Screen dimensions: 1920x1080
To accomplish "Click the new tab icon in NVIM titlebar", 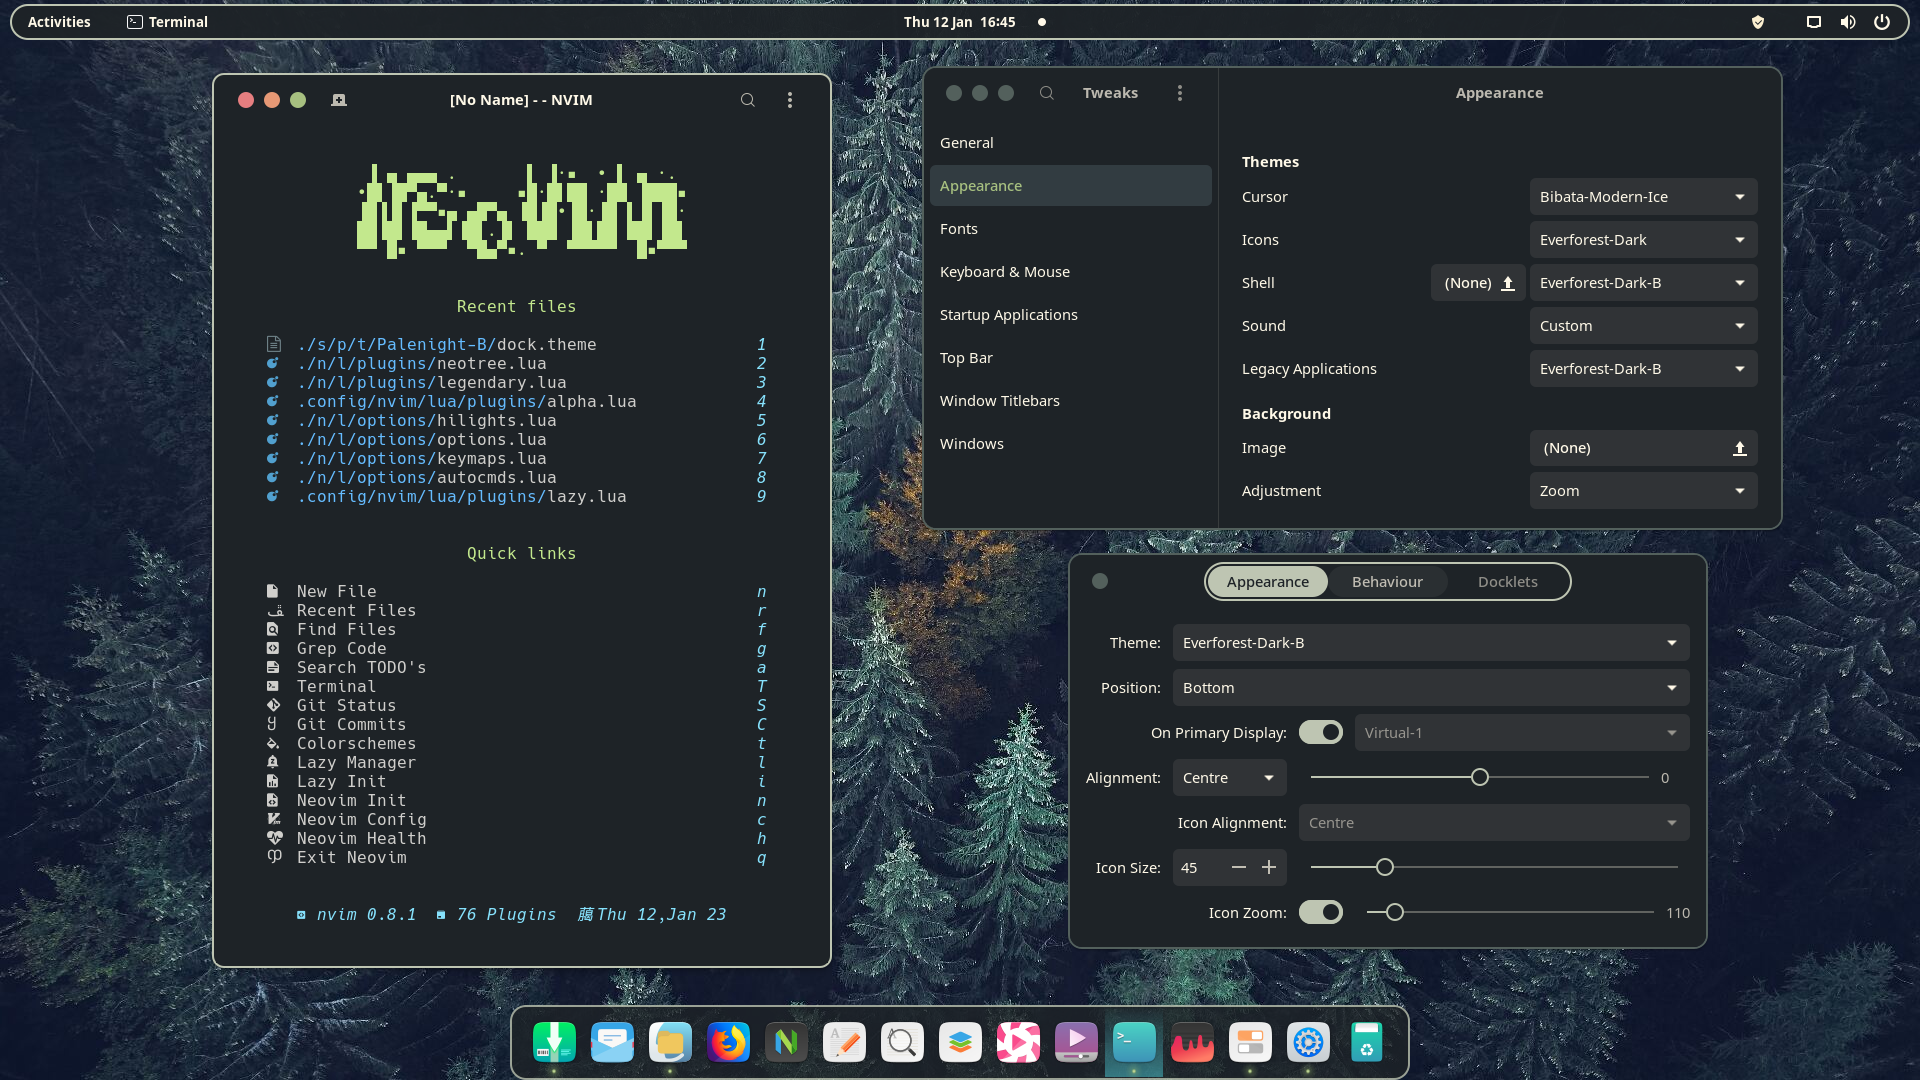I will 339,100.
